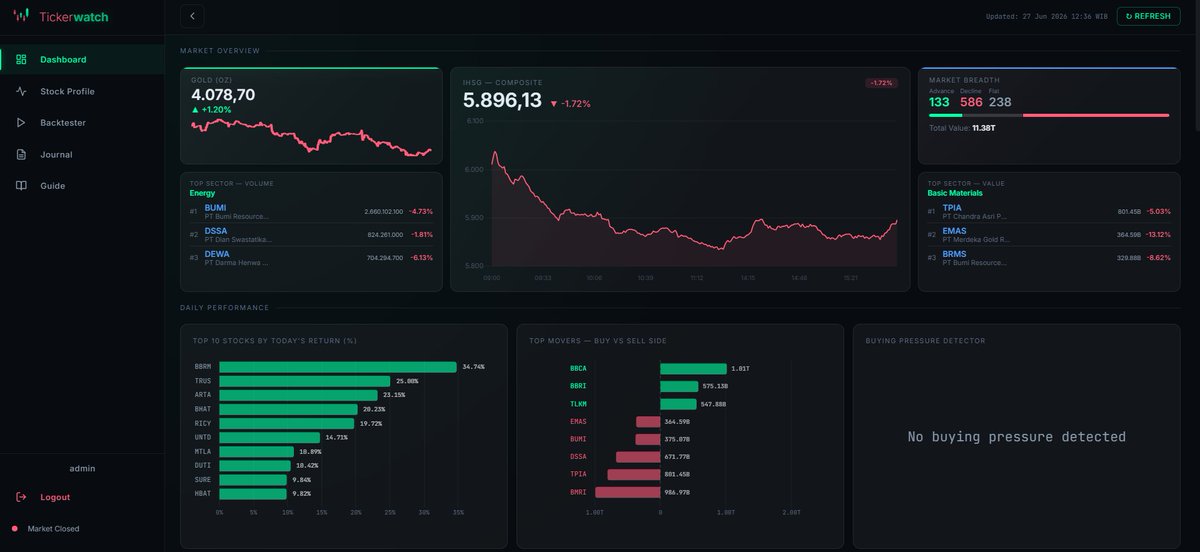Click the Flat count 238

tap(1000, 102)
